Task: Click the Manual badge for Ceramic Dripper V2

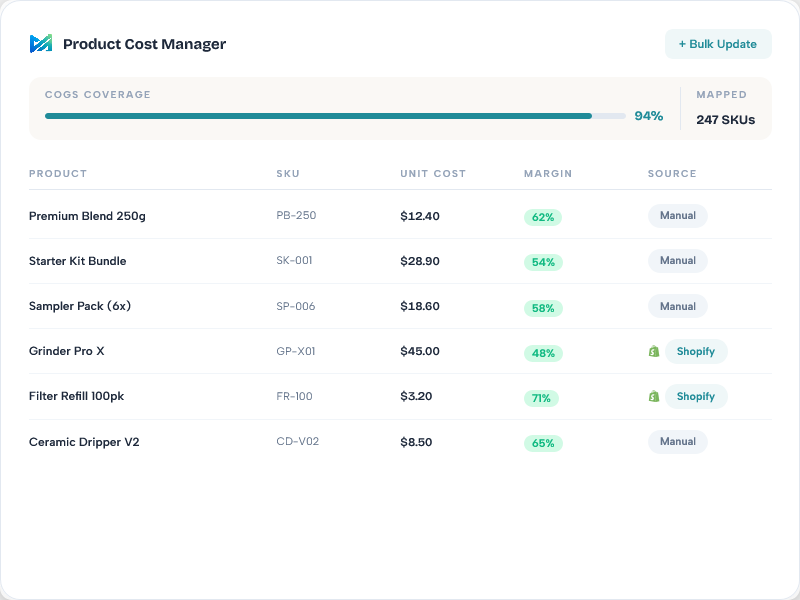Action: pos(677,441)
